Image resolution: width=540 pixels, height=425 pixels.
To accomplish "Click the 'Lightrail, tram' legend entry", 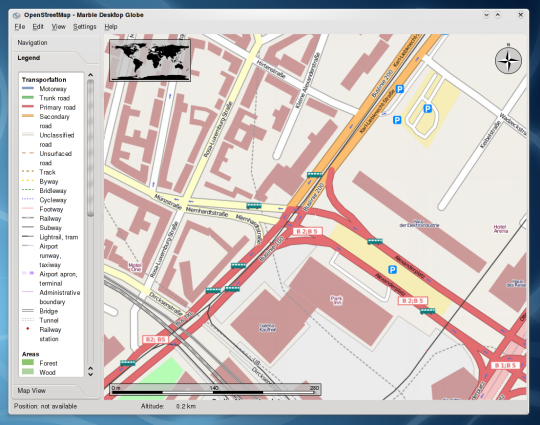I will [x=59, y=237].
